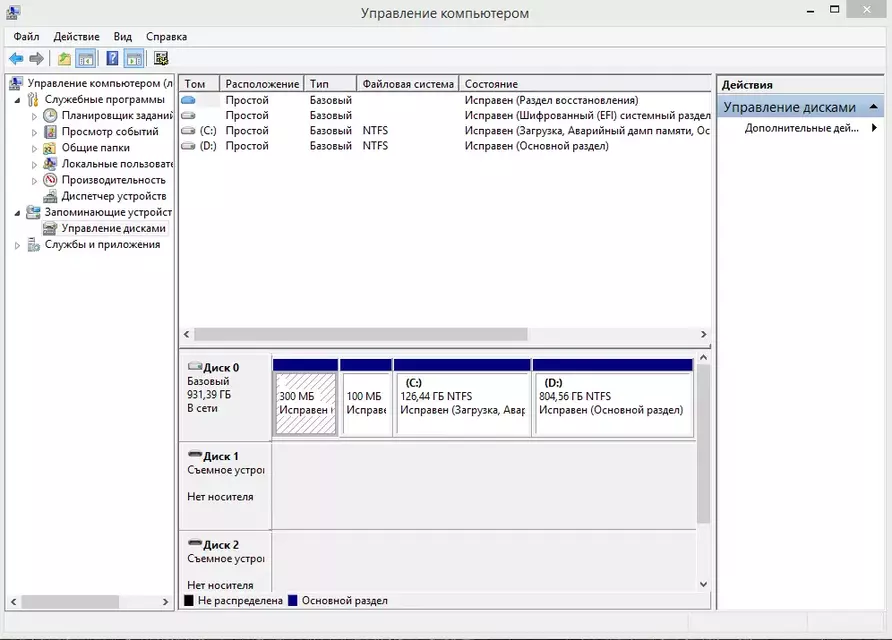Expand the Локальные пользователи node
The height and width of the screenshot is (640, 892).
coord(34,164)
